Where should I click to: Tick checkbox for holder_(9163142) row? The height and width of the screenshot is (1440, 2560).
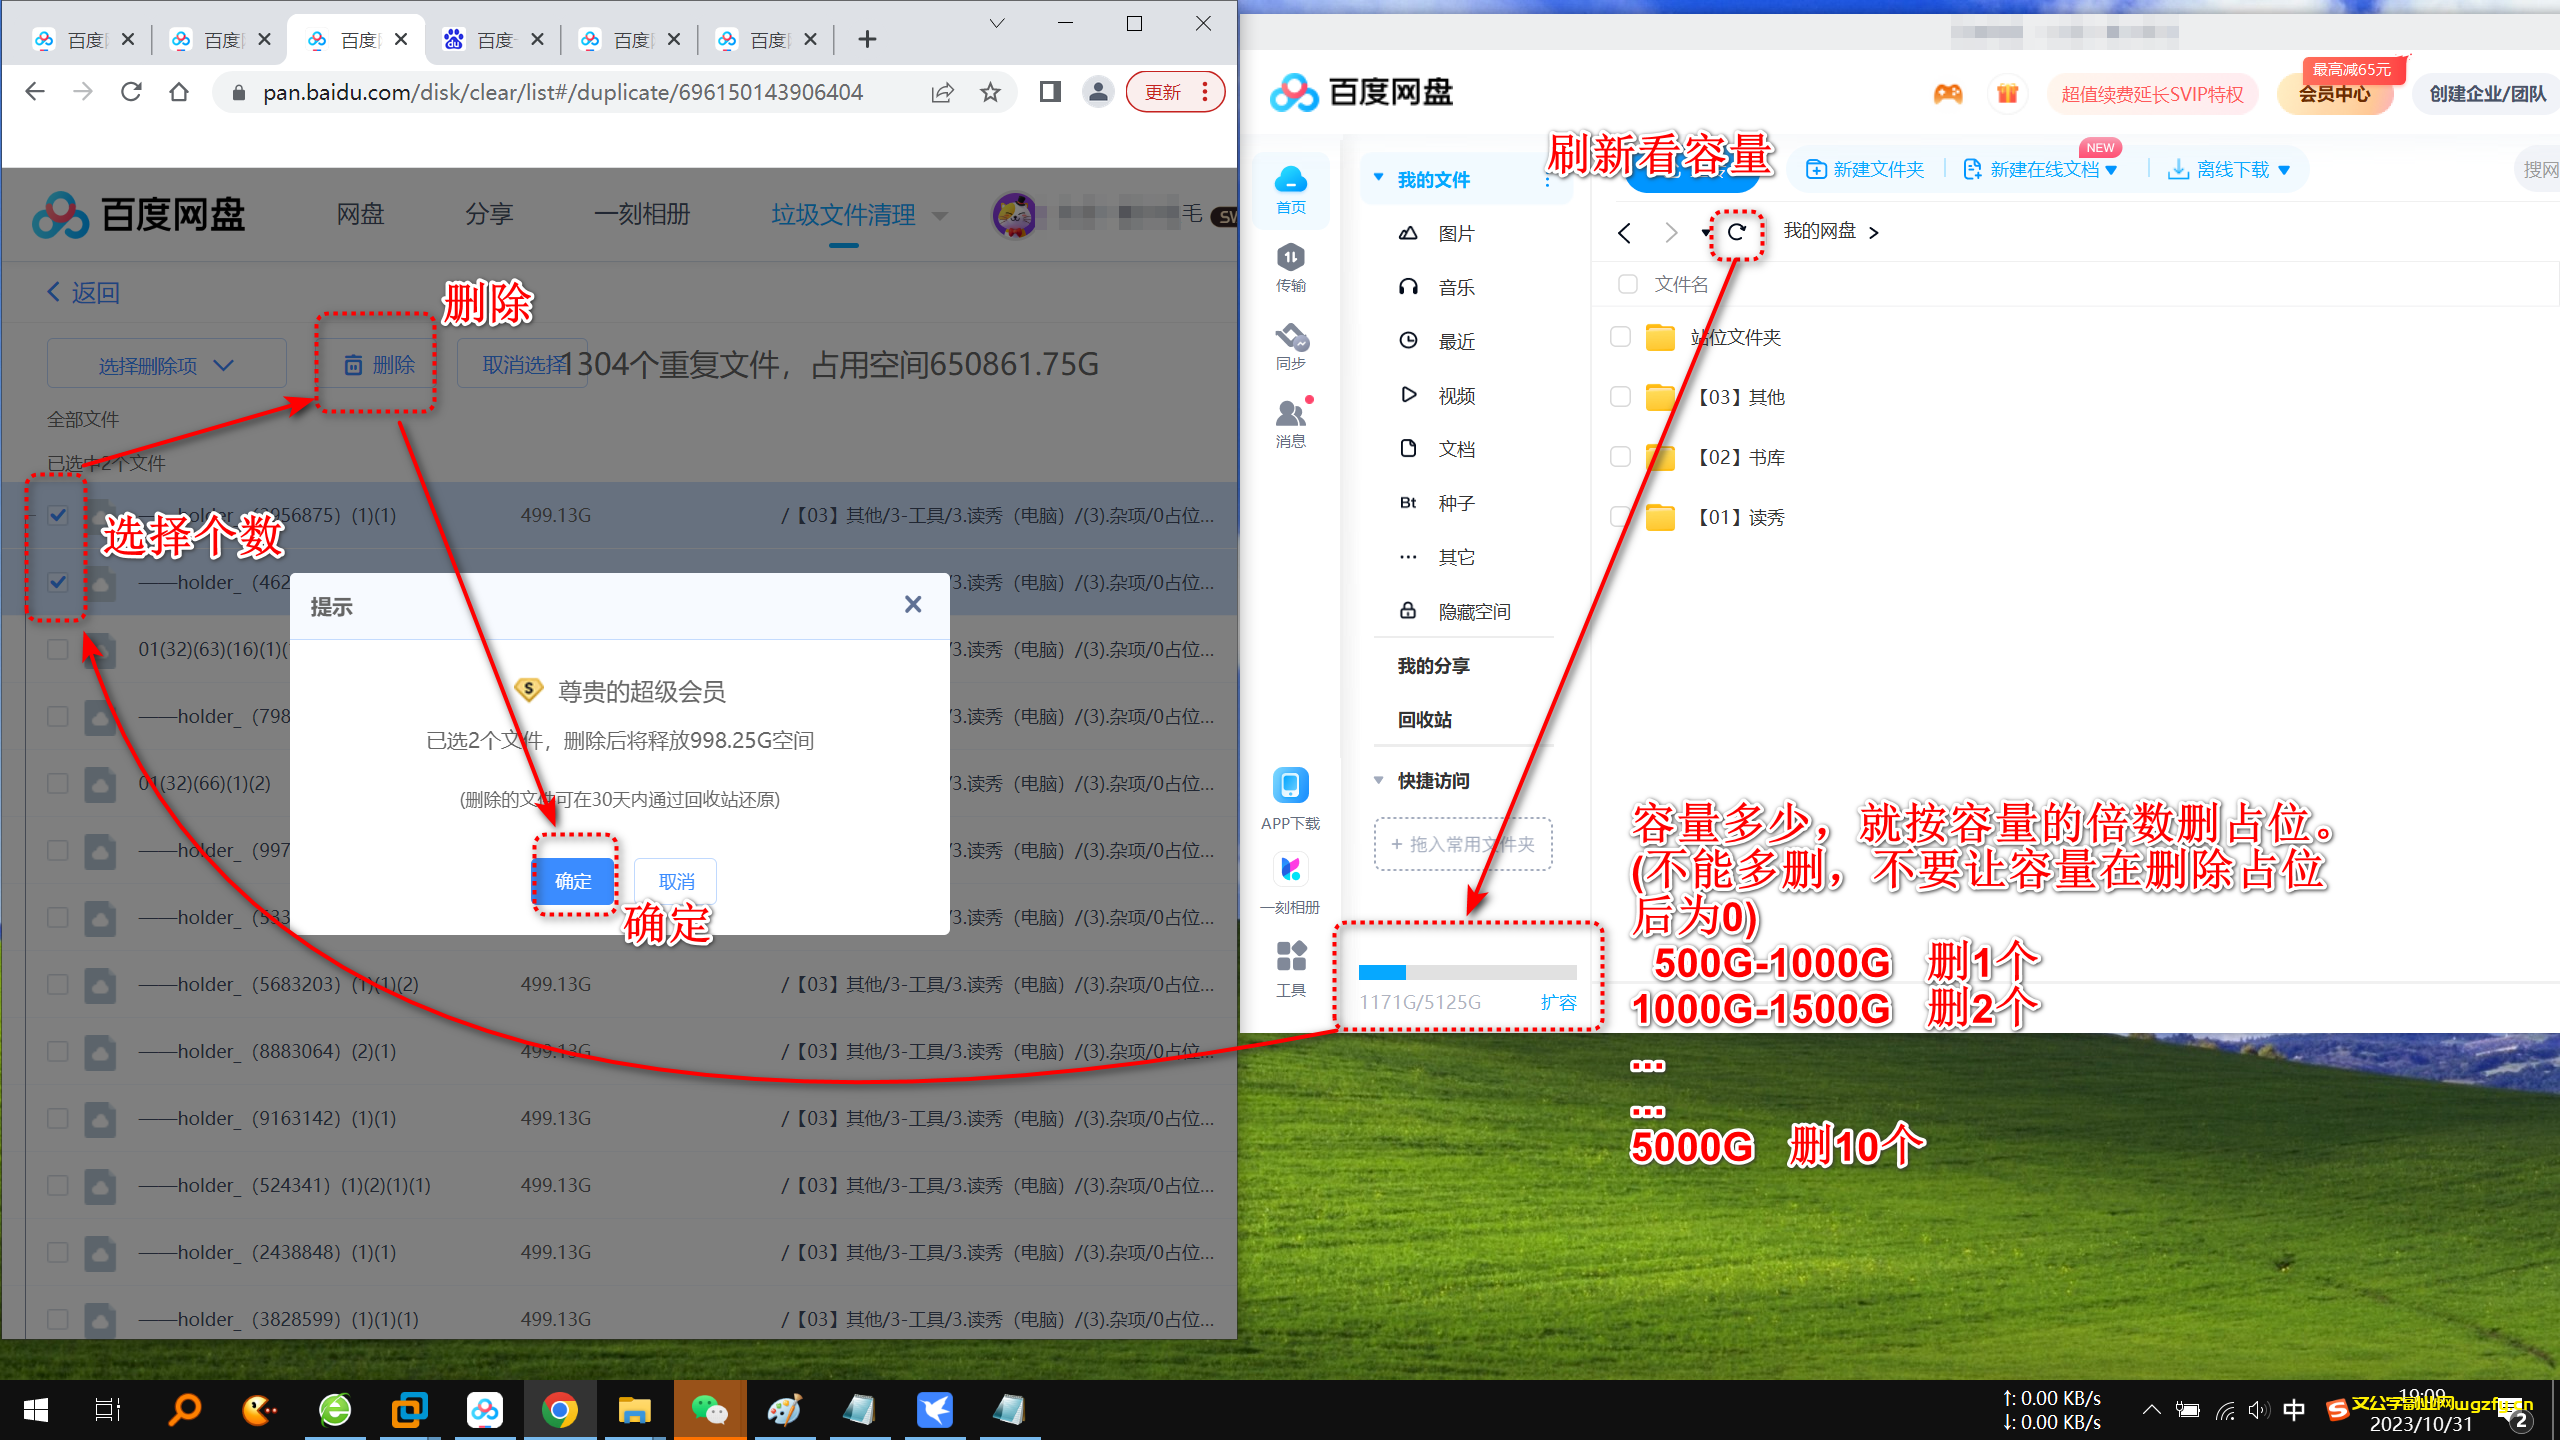(58, 1118)
